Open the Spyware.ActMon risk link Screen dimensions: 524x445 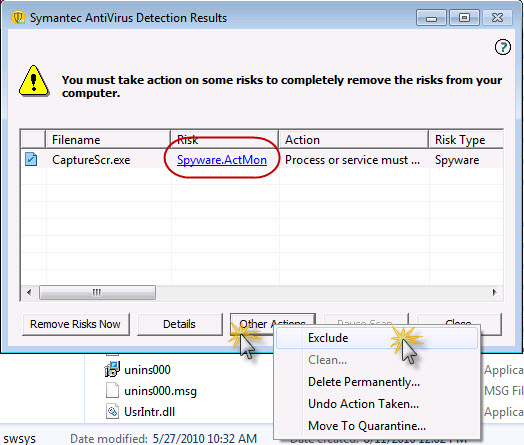click(222, 160)
